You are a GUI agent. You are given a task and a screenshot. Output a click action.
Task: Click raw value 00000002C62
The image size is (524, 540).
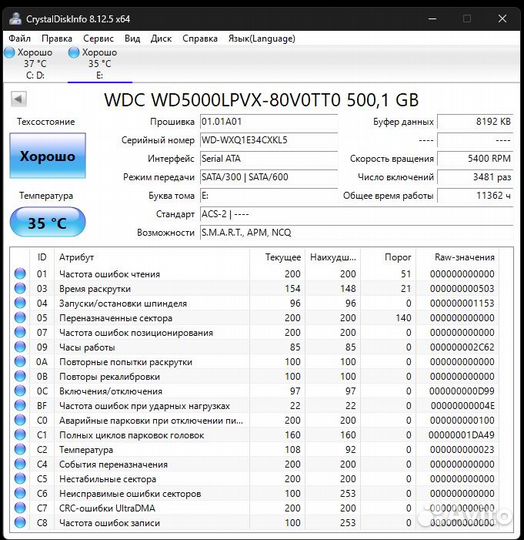tap(462, 347)
